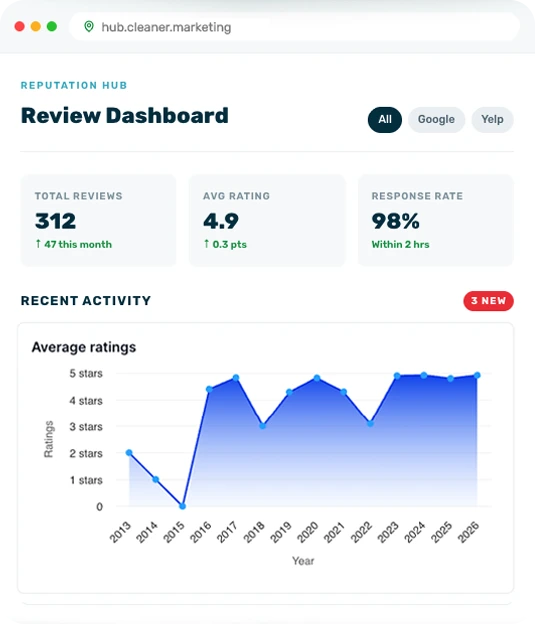This screenshot has width=535, height=624.
Task: Click the '2 stars' axis label
Action: click(x=86, y=453)
